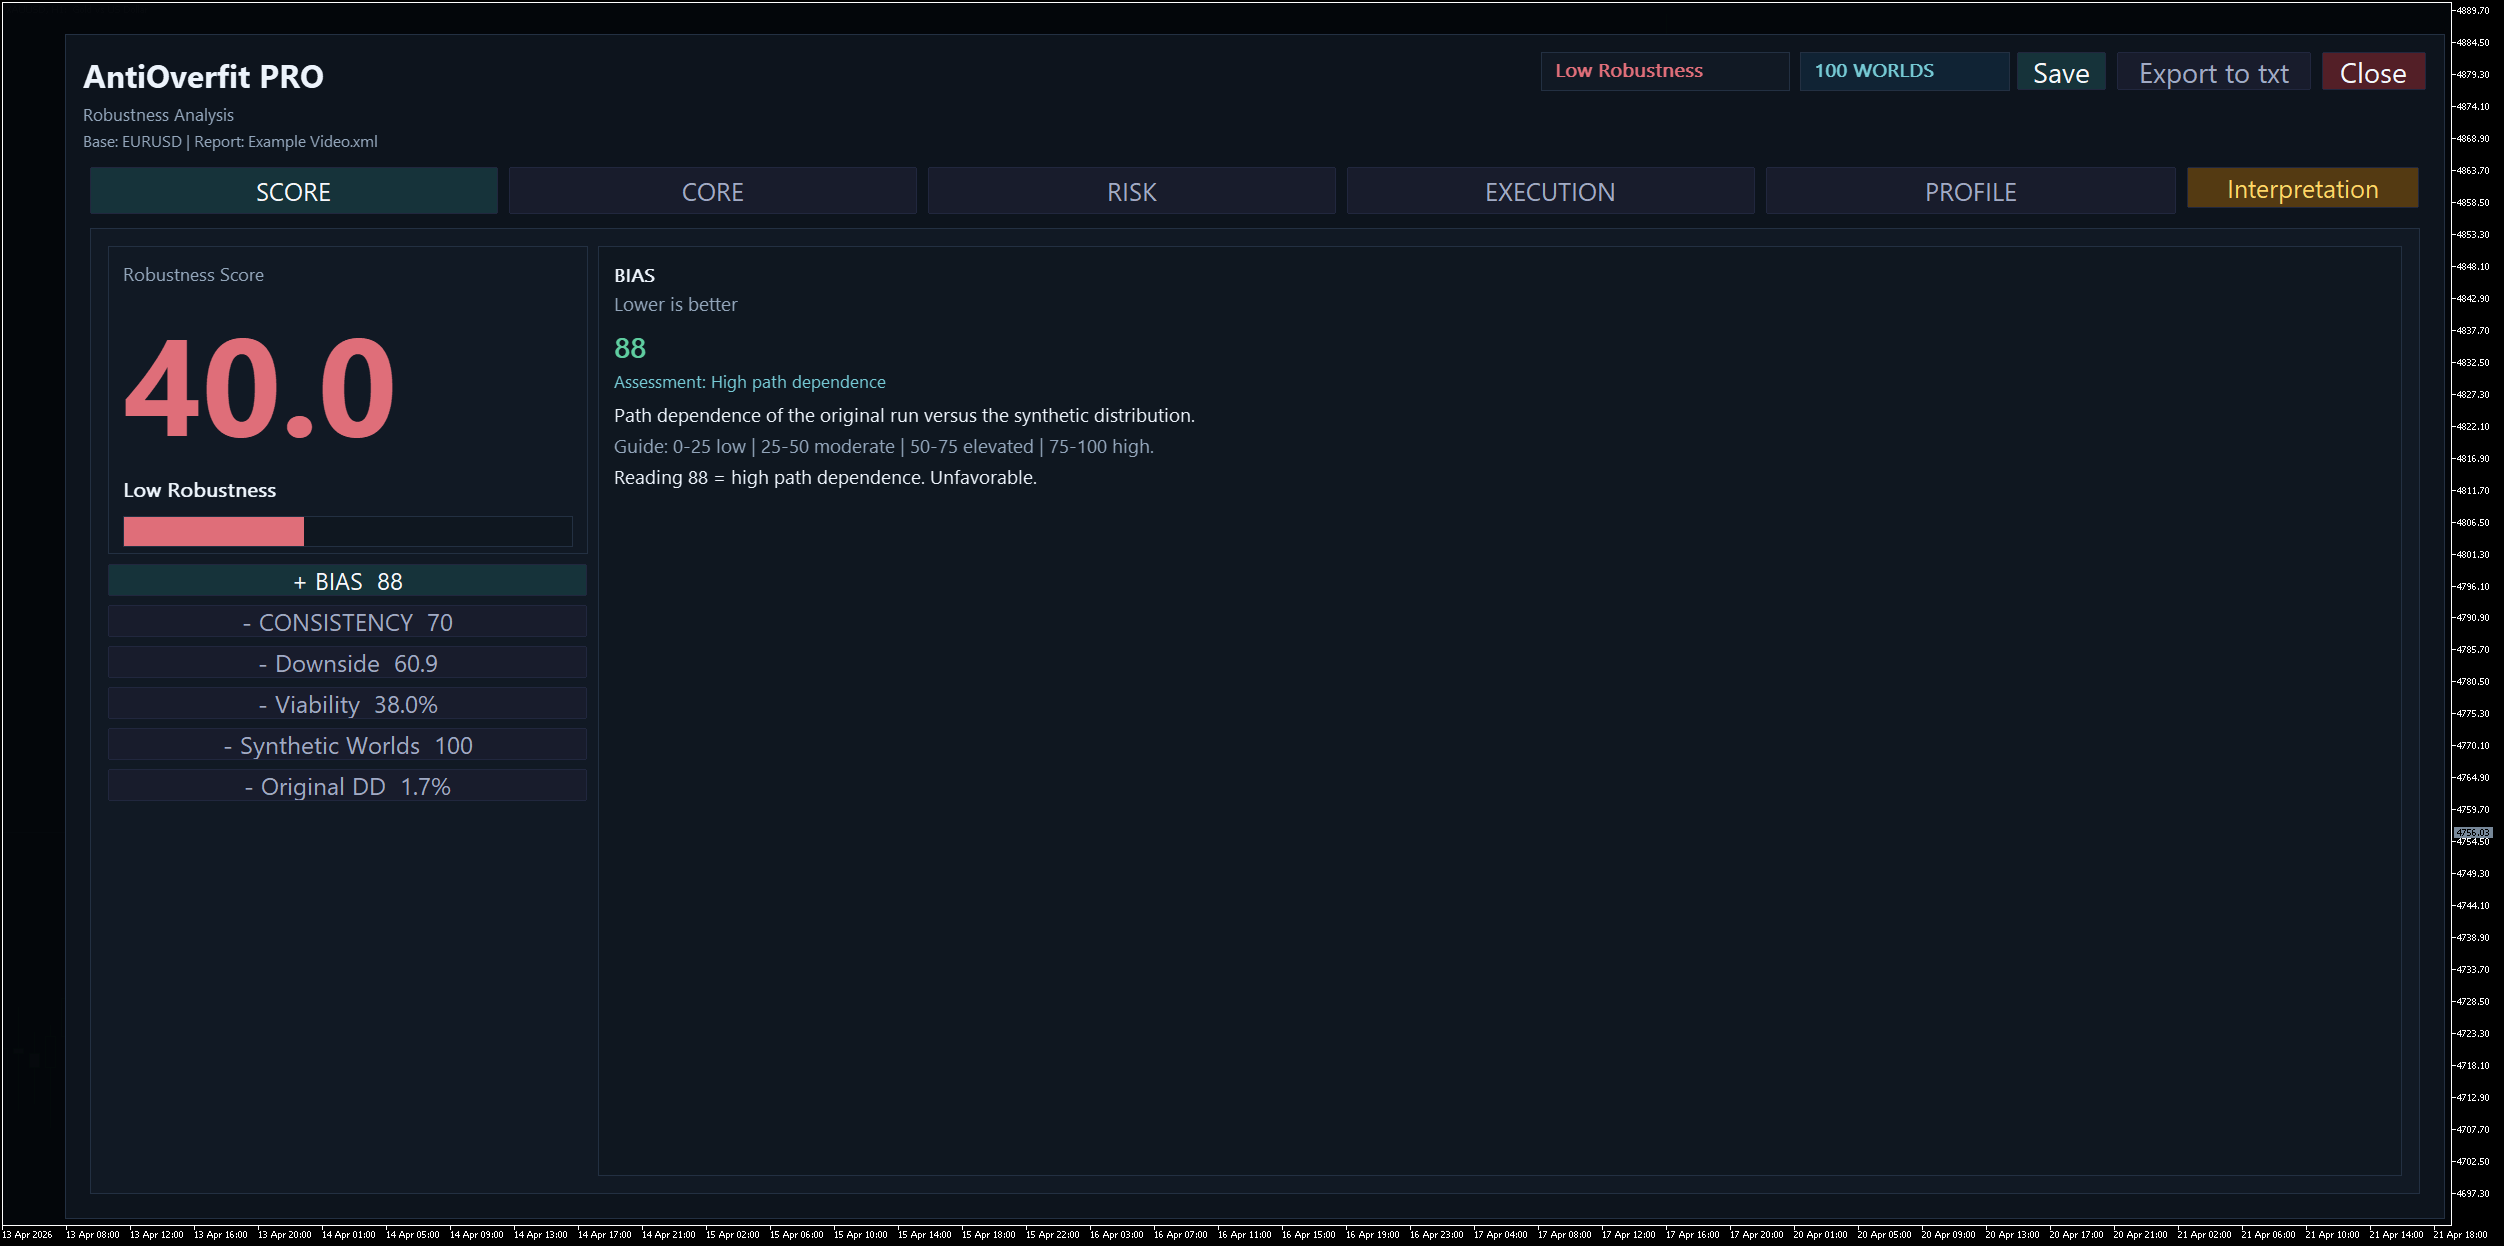Click the SCORE tab

tap(293, 191)
